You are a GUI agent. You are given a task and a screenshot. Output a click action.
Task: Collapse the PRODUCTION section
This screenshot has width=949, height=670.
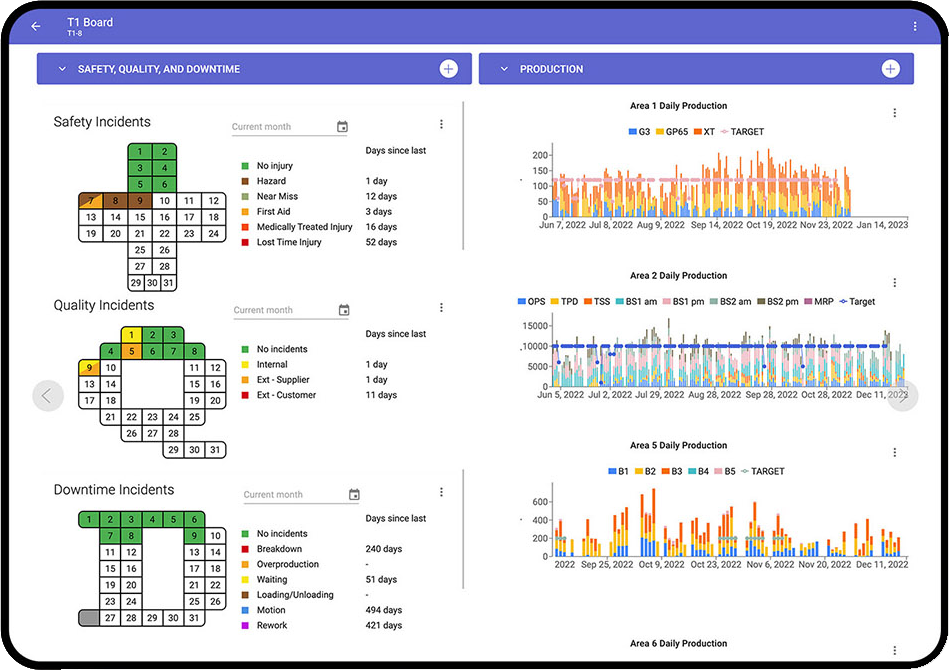click(505, 68)
